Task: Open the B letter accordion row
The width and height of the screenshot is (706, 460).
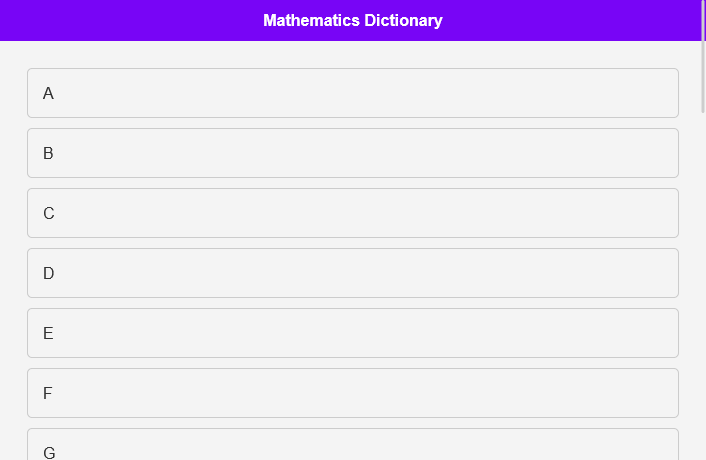Action: [352, 153]
